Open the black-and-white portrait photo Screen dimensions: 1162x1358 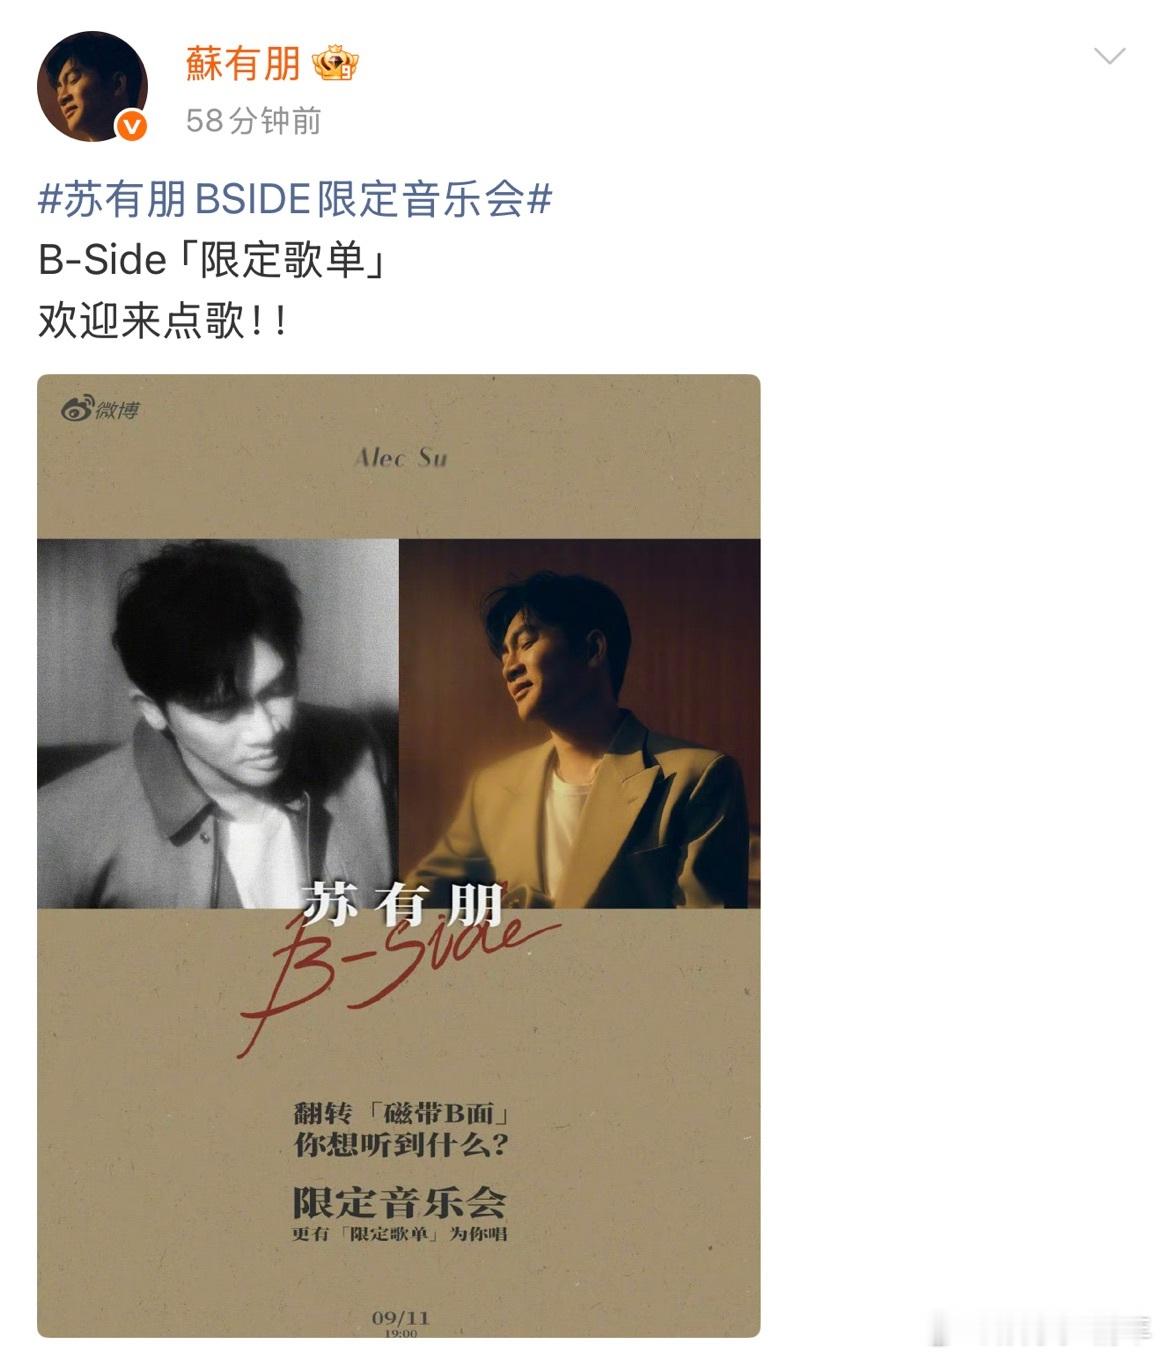[218, 723]
